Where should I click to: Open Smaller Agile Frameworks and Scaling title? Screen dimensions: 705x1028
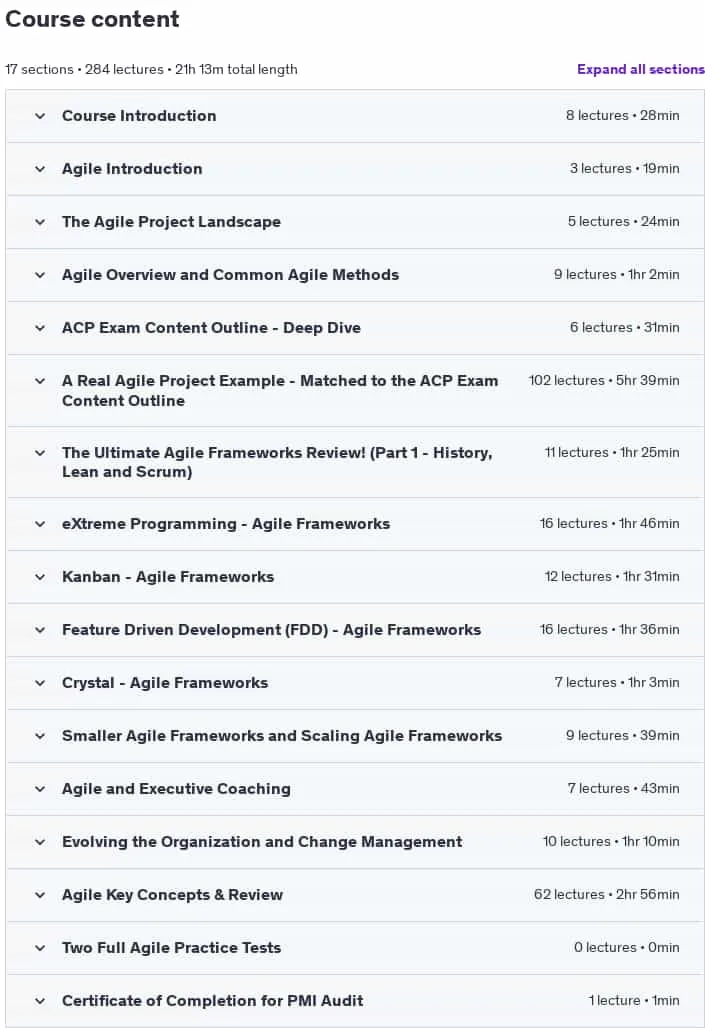pos(282,736)
